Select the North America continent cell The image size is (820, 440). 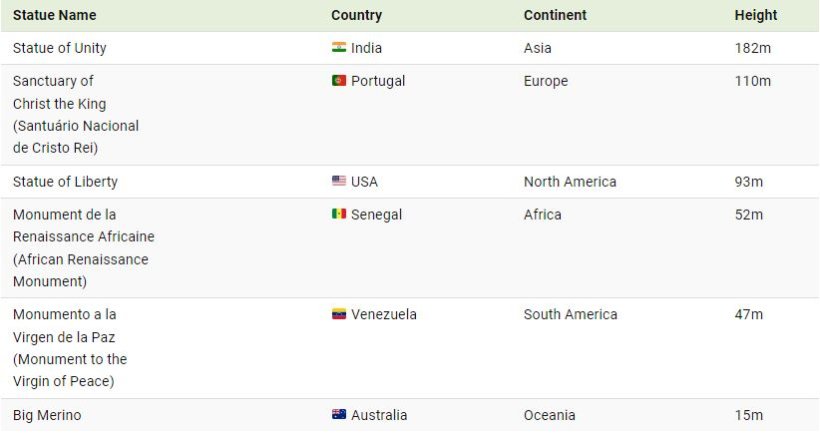570,182
